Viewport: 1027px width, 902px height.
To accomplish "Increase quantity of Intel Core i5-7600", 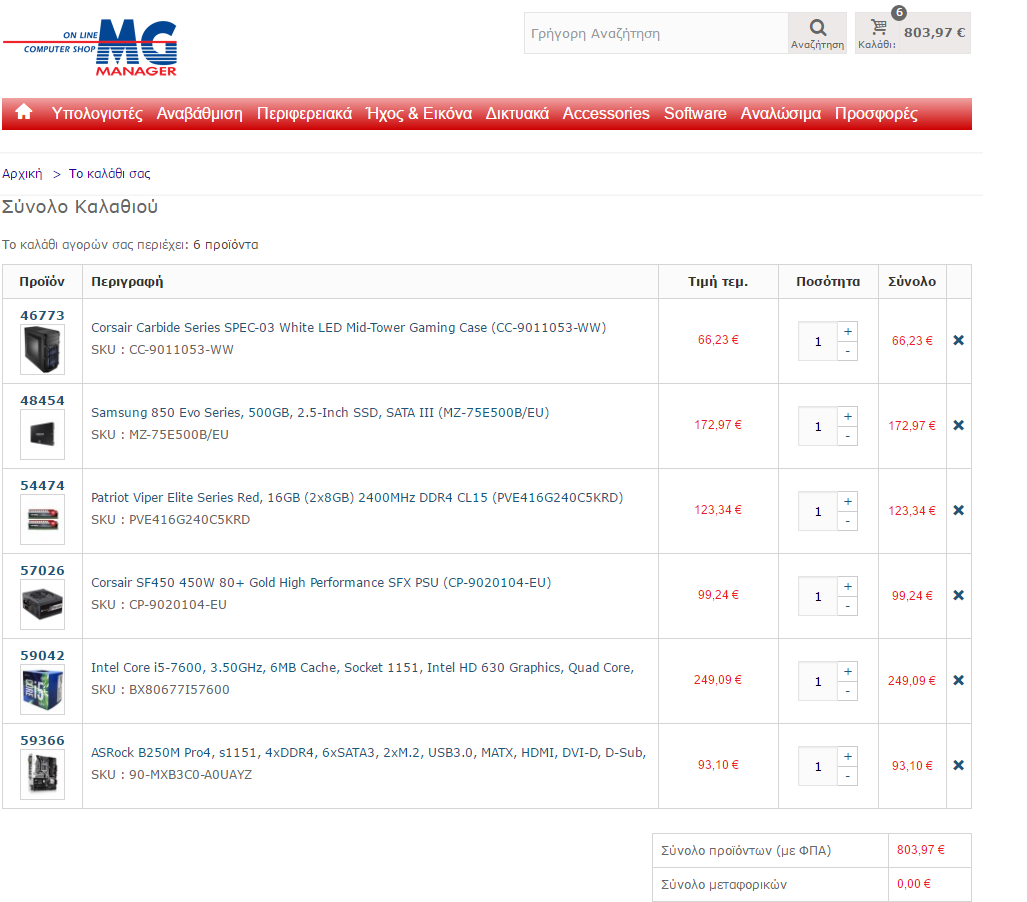I will [x=848, y=672].
